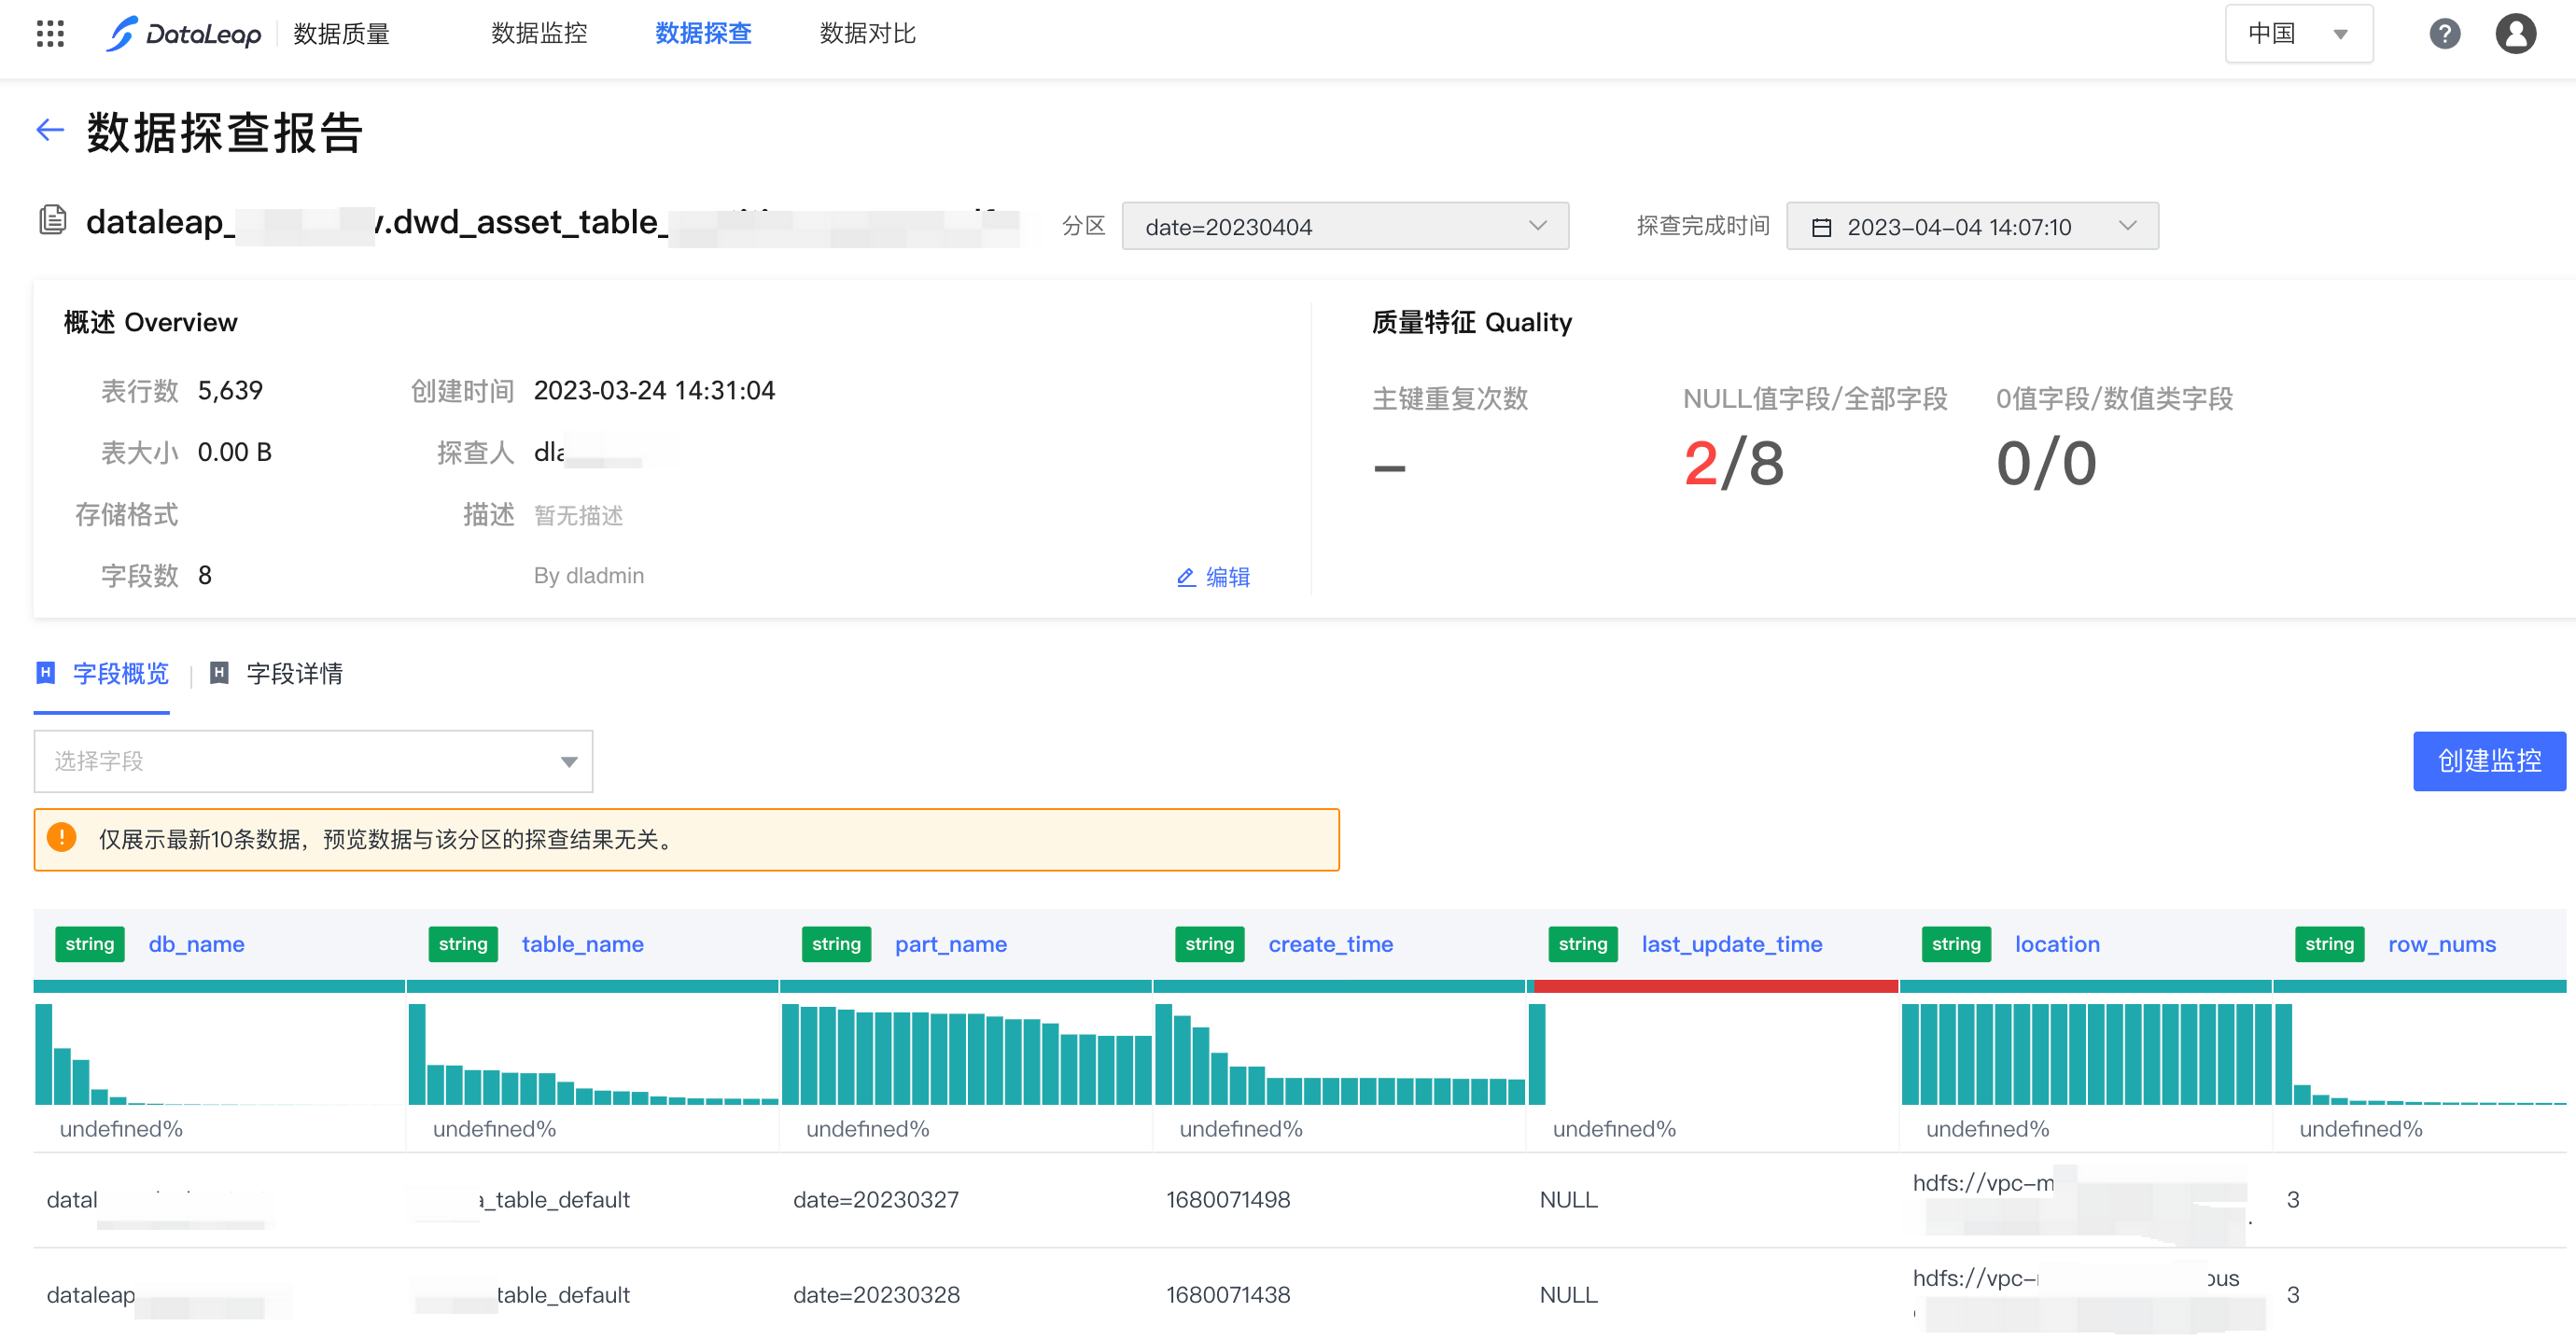The image size is (2576, 1340).
Task: Click the table document icon before dataleap
Action: coord(53,220)
